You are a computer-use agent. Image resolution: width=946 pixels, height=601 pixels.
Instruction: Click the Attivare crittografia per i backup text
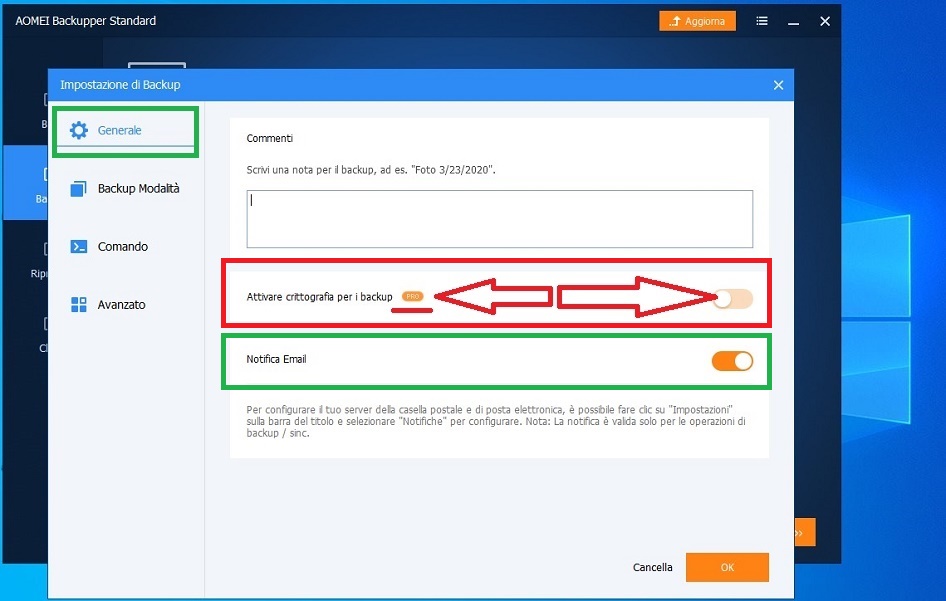pos(319,297)
